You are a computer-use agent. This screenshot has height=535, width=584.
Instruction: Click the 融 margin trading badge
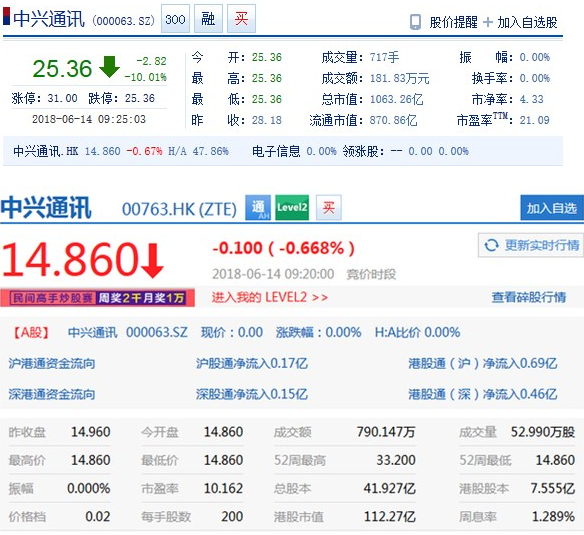click(x=208, y=19)
